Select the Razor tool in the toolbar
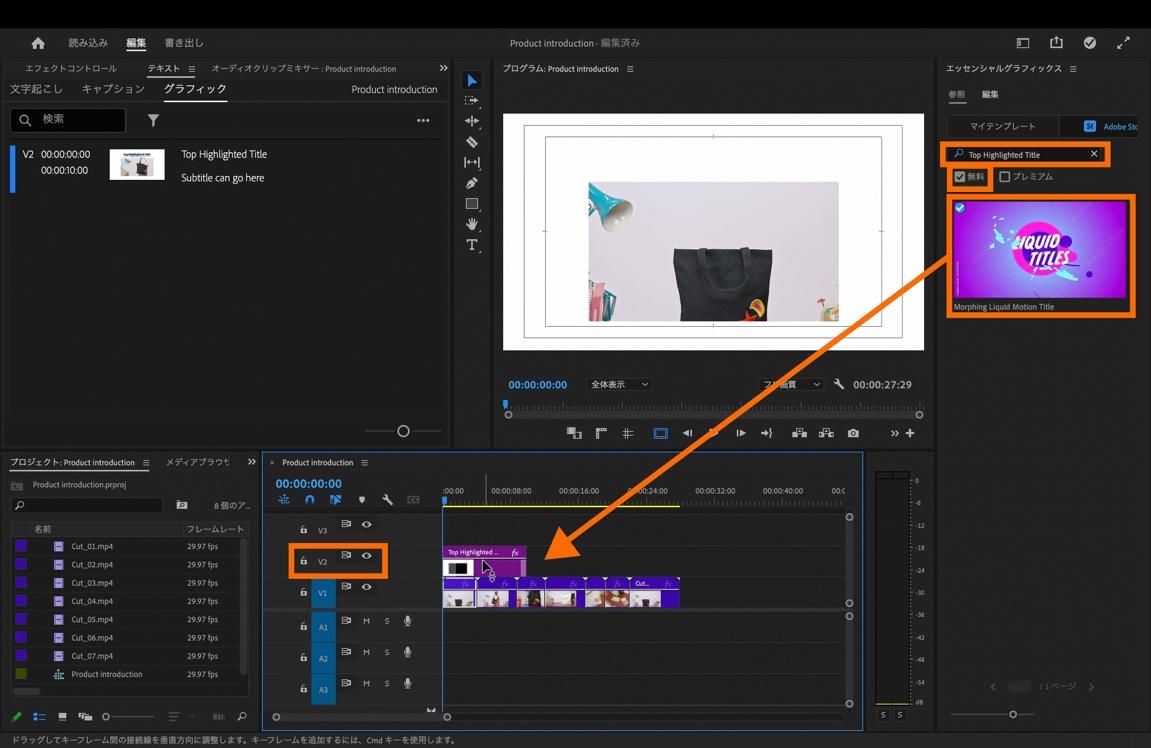Screen dimensions: 1151x748 click(x=472, y=142)
